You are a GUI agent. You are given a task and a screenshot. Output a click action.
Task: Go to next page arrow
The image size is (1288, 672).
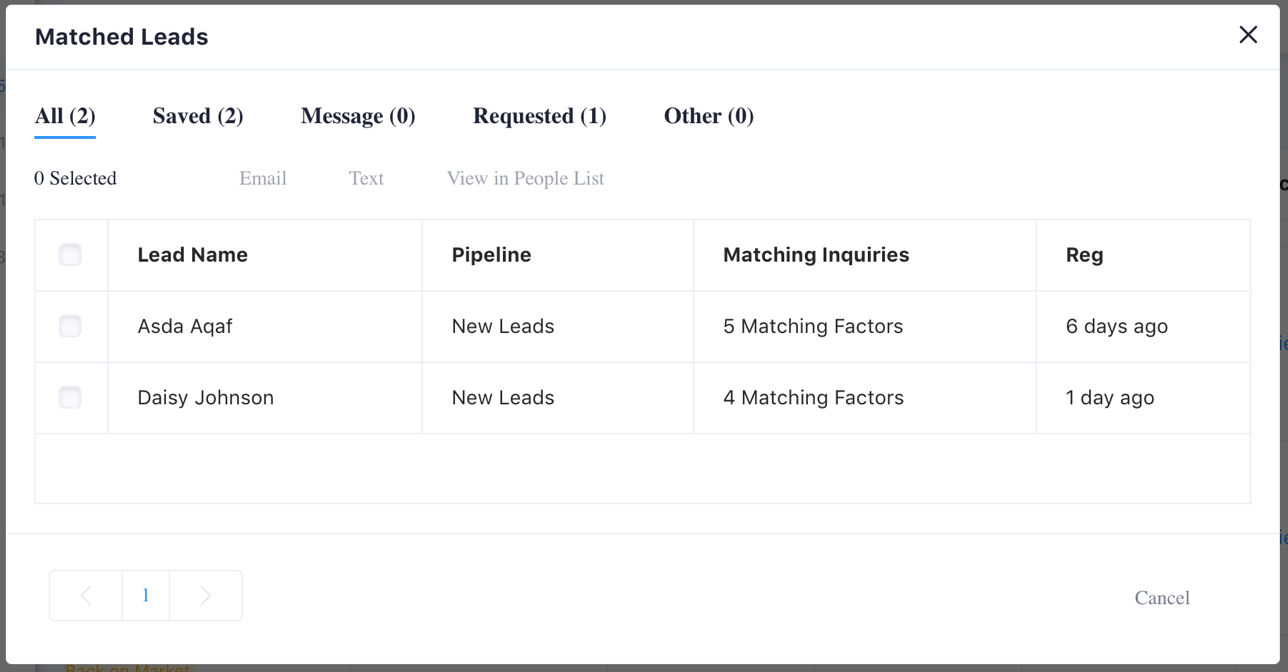click(205, 596)
